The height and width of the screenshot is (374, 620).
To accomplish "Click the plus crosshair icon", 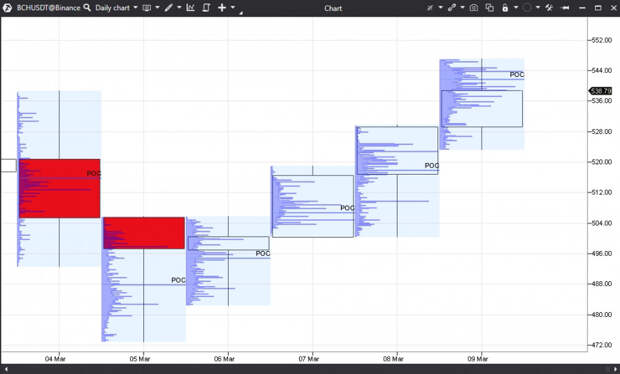I will (222, 8).
